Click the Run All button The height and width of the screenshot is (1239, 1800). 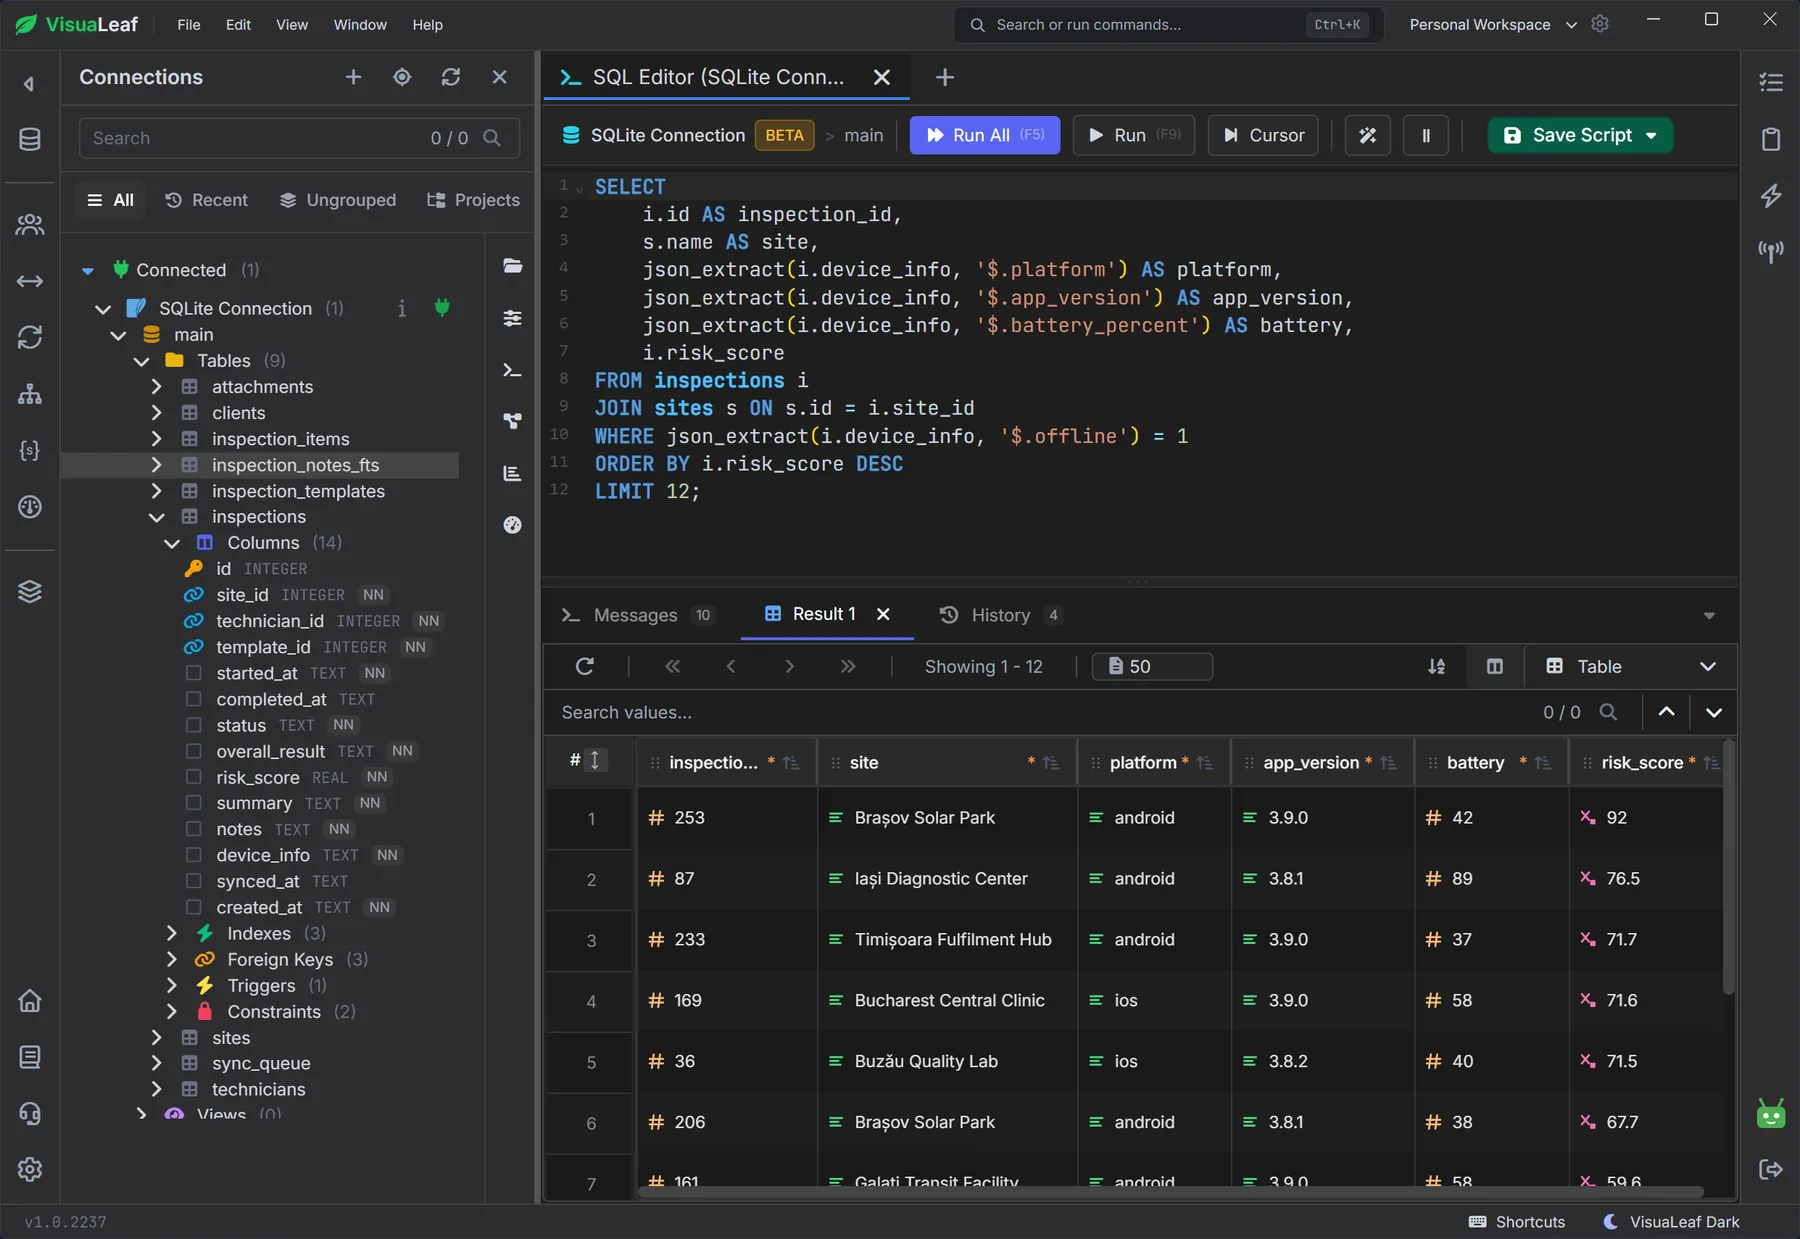point(985,135)
